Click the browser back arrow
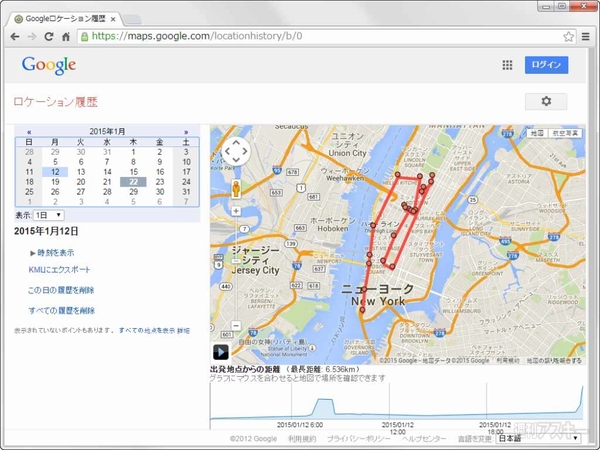This screenshot has height=450, width=600. pyautogui.click(x=15, y=36)
